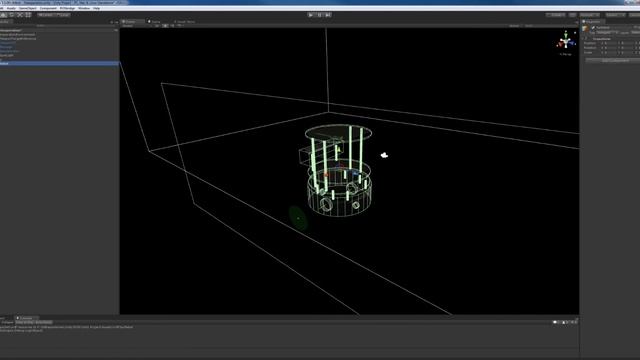Open the Window menu
The image size is (640, 360).
click(x=84, y=8)
